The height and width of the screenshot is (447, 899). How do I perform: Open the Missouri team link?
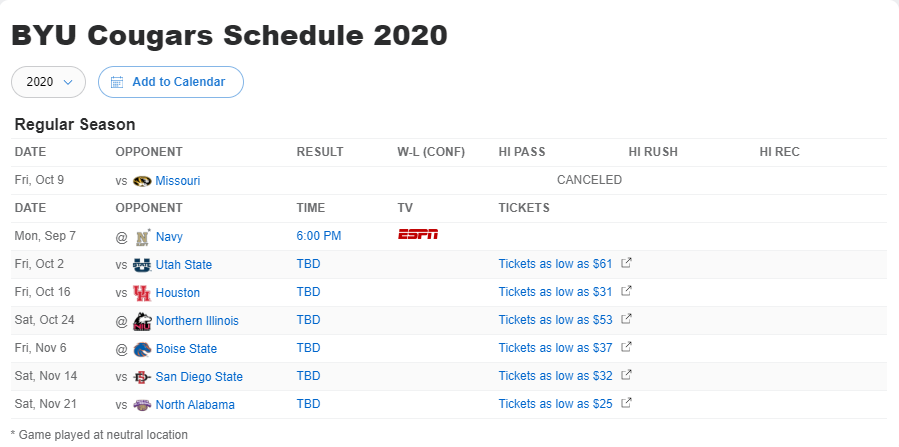178,181
